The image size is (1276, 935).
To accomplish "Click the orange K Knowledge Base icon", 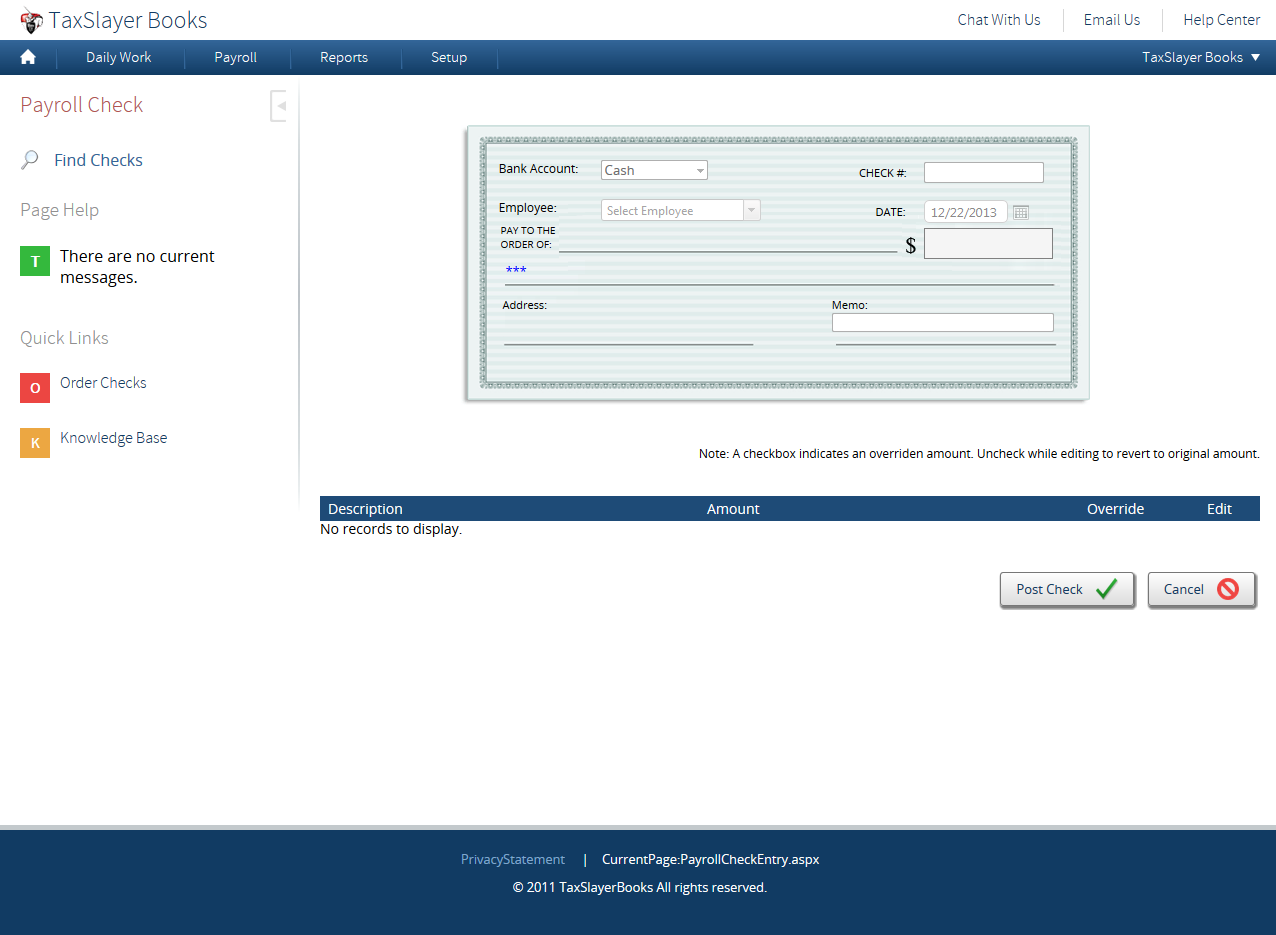I will [x=35, y=443].
